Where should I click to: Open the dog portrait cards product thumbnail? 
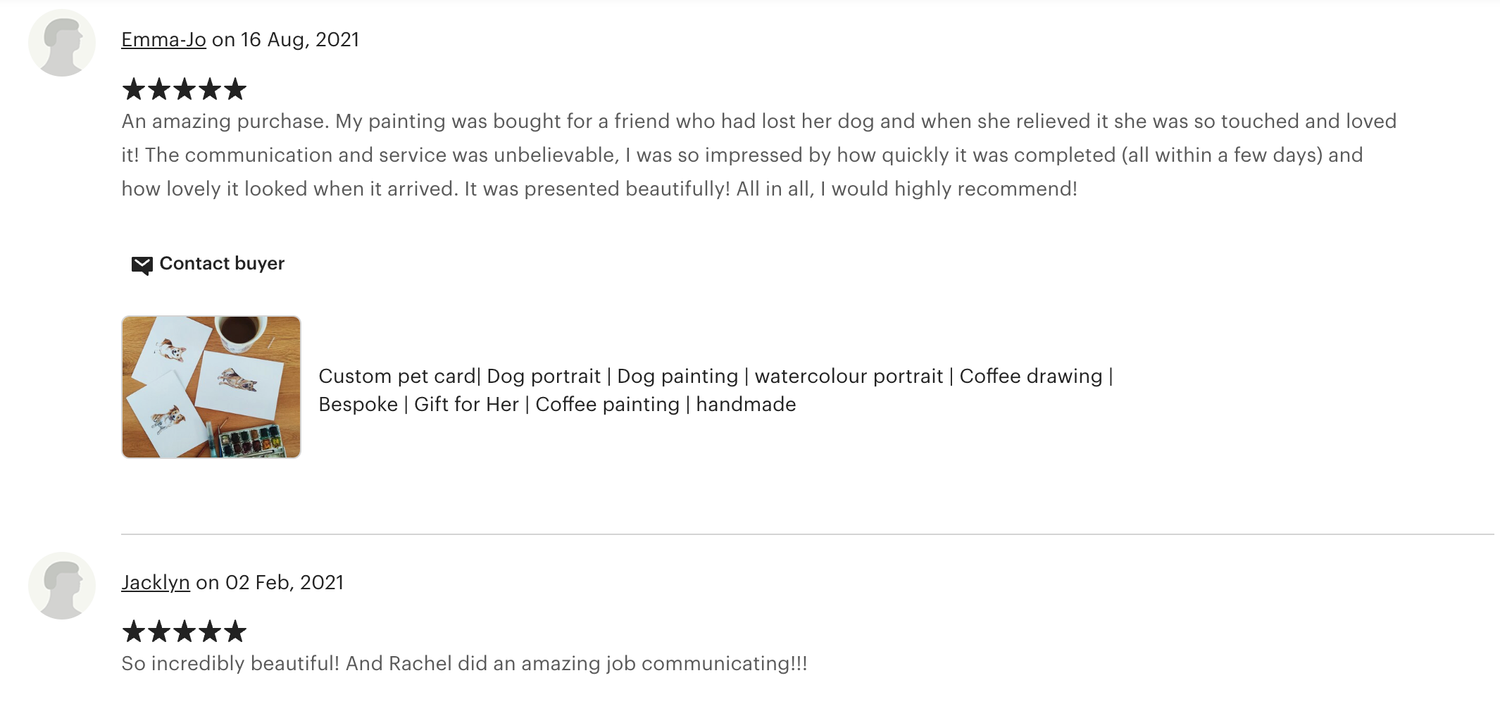(211, 387)
